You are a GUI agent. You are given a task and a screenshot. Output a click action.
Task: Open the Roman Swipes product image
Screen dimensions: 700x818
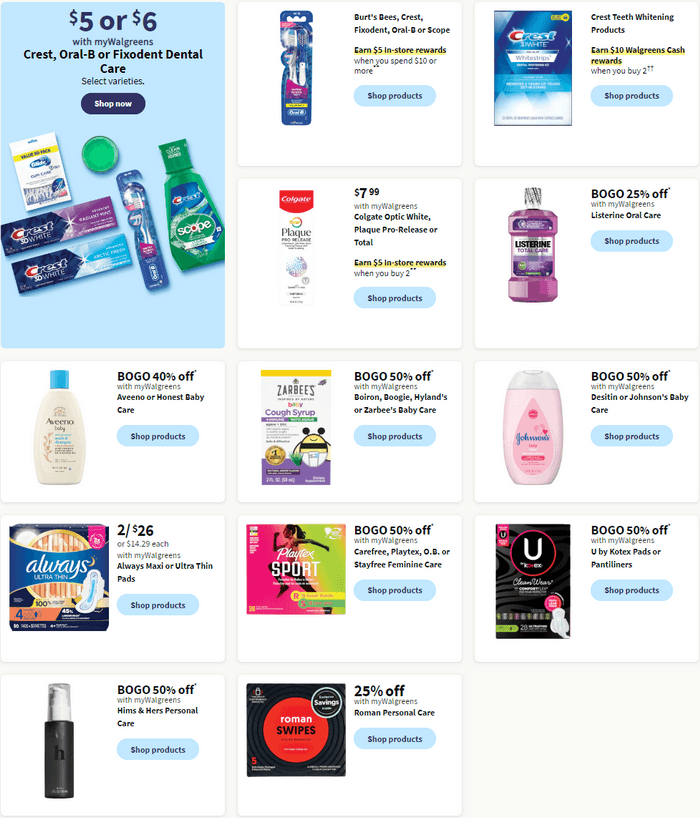[296, 730]
